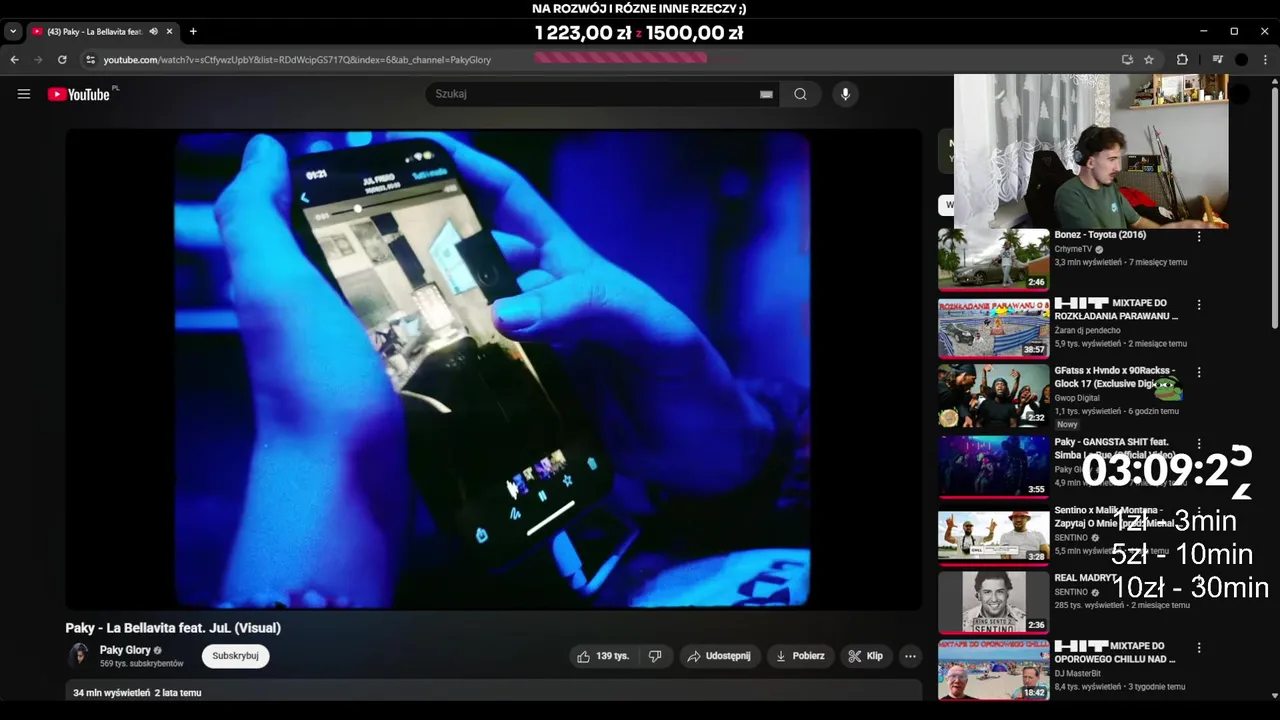The height and width of the screenshot is (720, 1280).
Task: Open options for Mixtape do rozkładania parawanu
Action: pyautogui.click(x=1199, y=305)
